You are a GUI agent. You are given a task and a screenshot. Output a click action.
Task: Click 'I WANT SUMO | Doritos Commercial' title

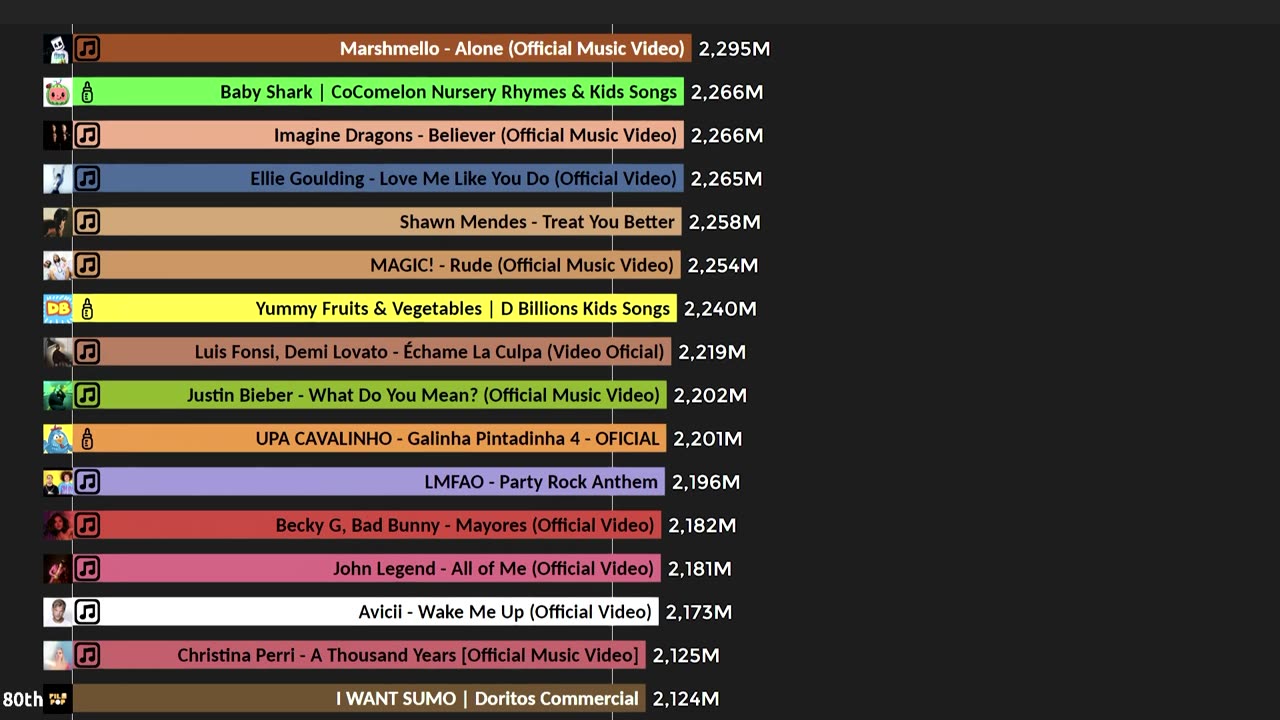[x=487, y=699]
